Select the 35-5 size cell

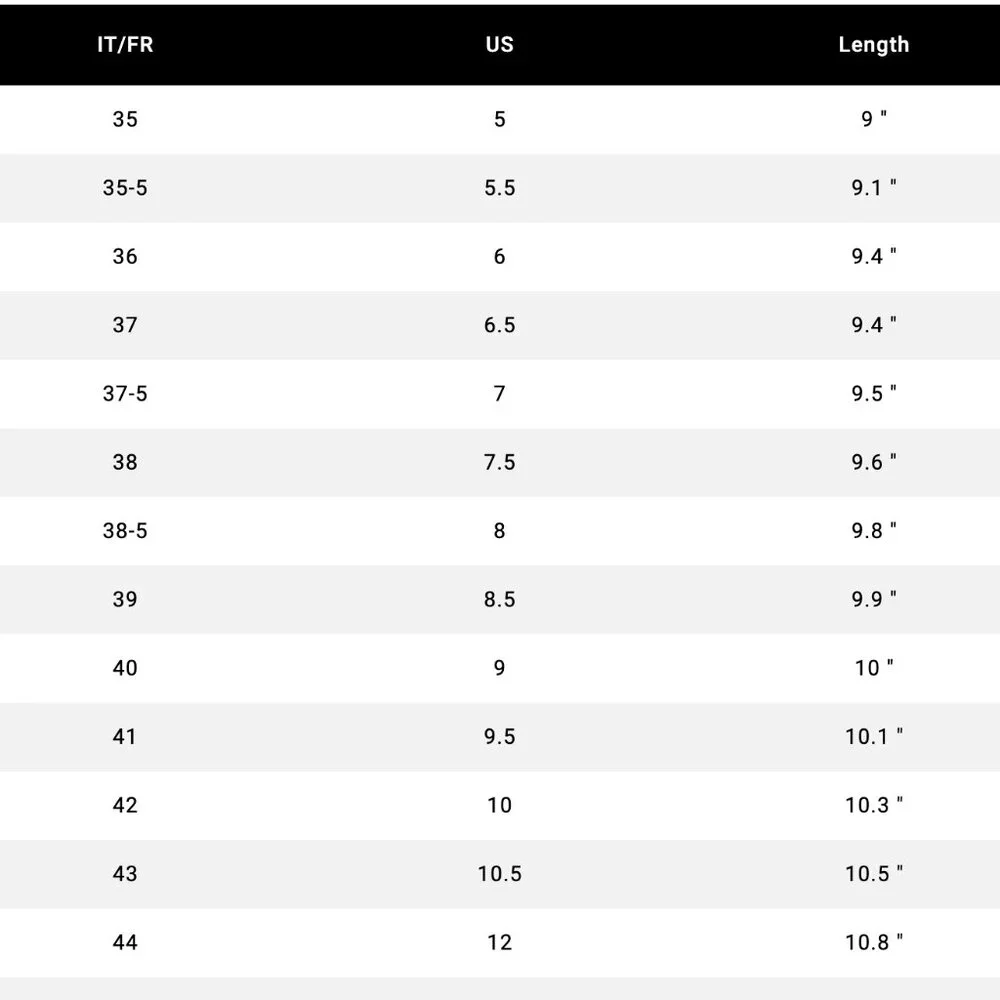[x=125, y=188]
